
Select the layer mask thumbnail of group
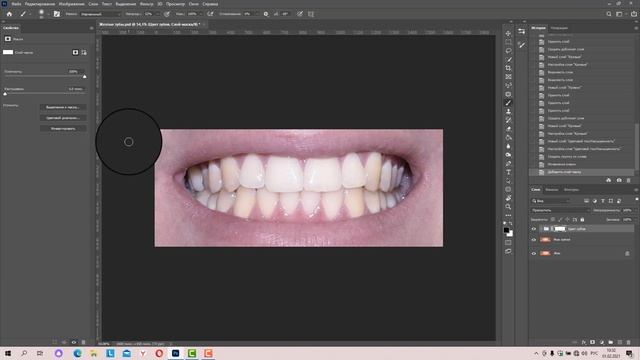click(x=560, y=229)
